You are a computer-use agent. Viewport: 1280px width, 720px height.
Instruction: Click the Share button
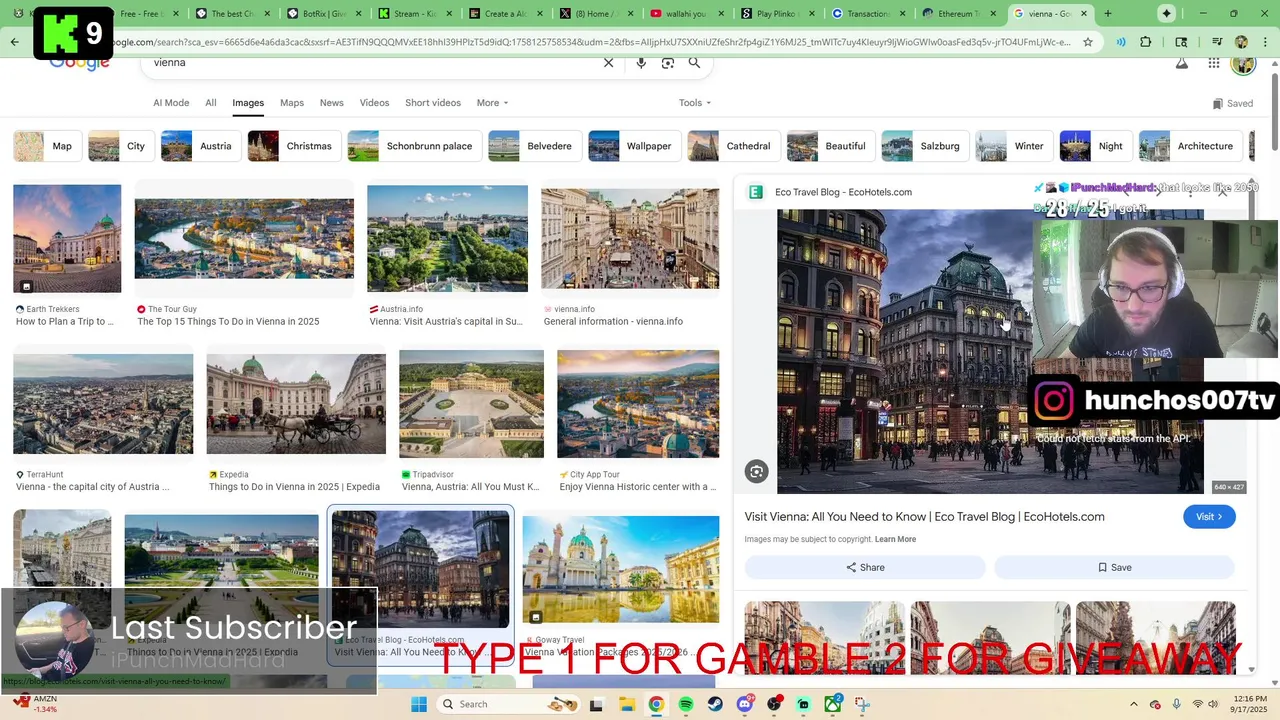(x=865, y=567)
